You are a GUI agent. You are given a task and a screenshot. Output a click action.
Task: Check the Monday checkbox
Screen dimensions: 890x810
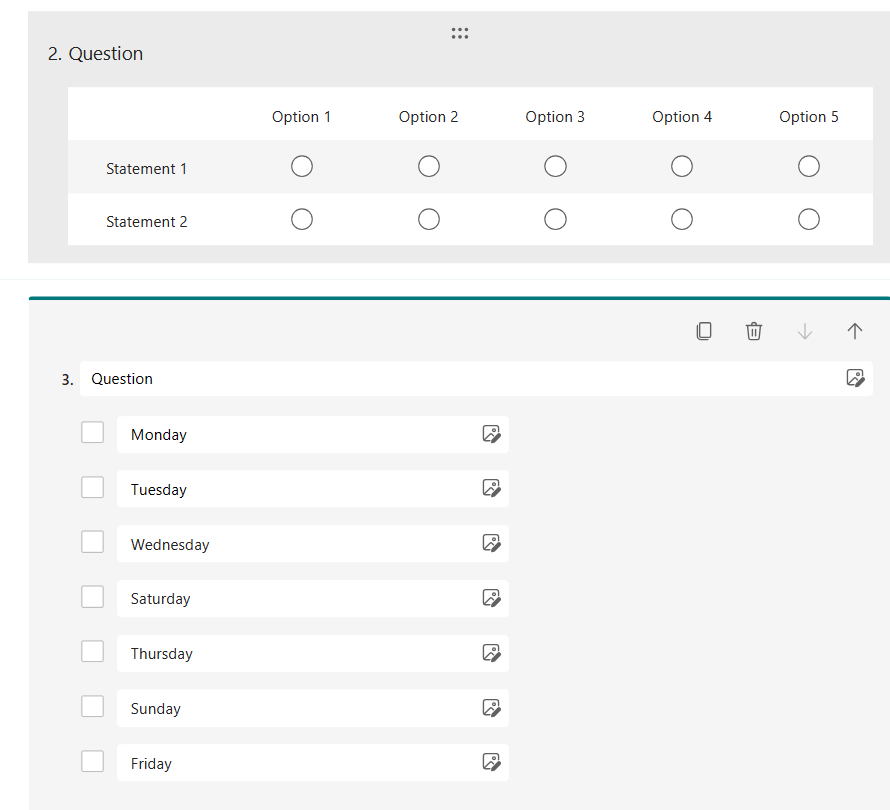92,431
